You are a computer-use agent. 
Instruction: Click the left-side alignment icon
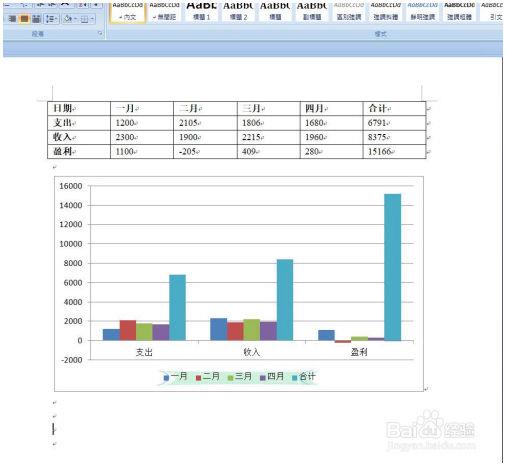(12, 18)
